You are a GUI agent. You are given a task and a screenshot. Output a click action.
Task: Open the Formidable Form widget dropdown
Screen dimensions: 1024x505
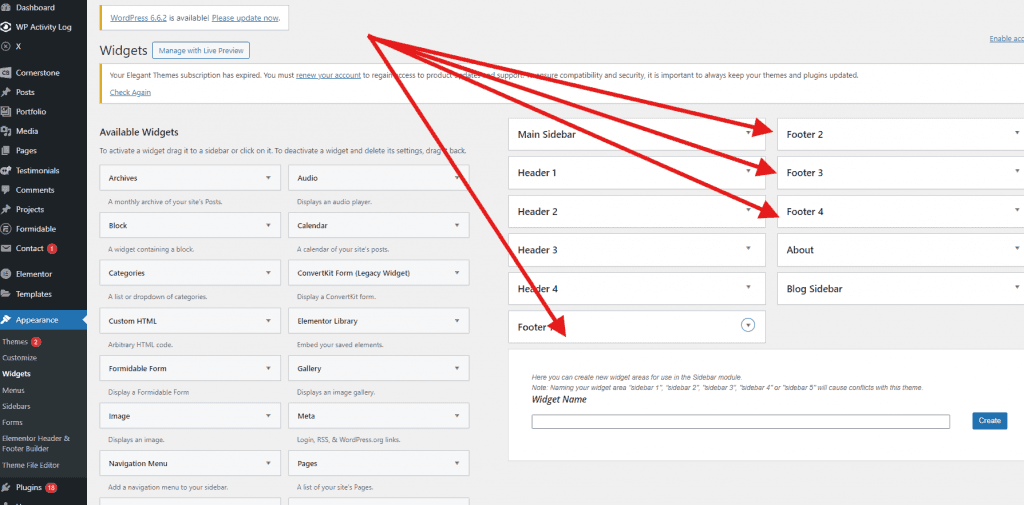tap(268, 368)
